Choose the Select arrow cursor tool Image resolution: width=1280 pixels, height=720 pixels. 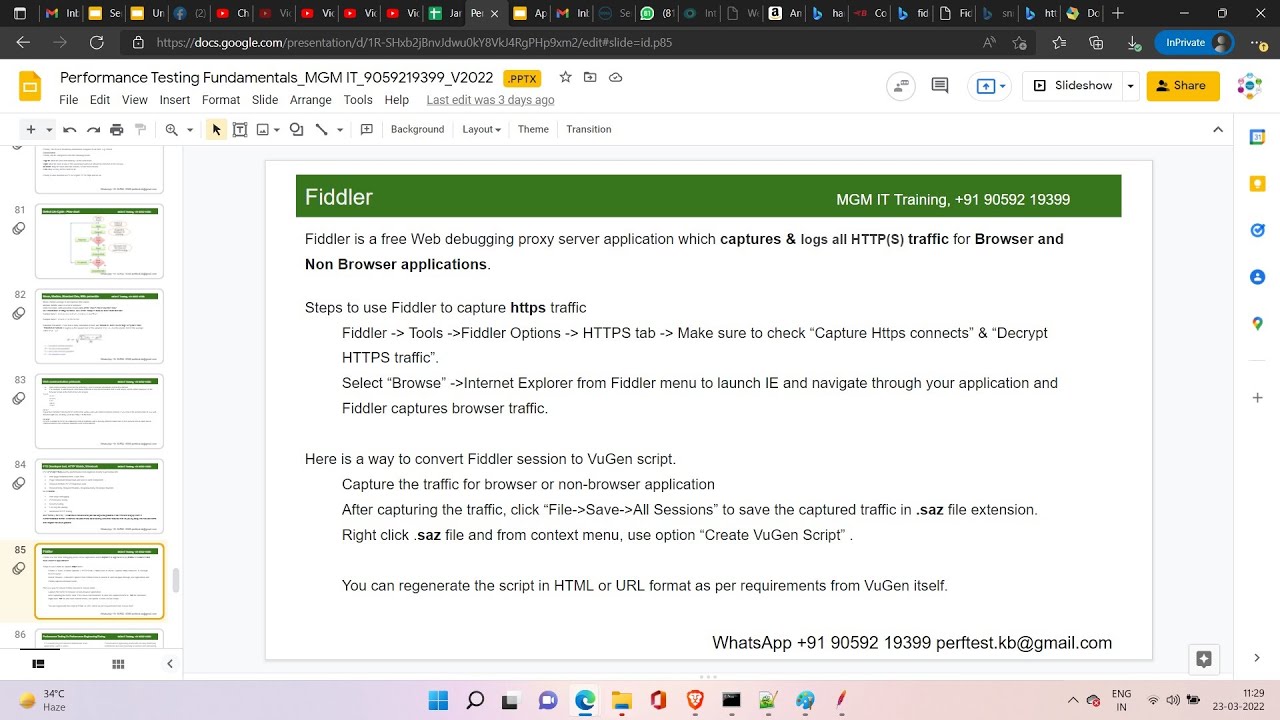216,129
